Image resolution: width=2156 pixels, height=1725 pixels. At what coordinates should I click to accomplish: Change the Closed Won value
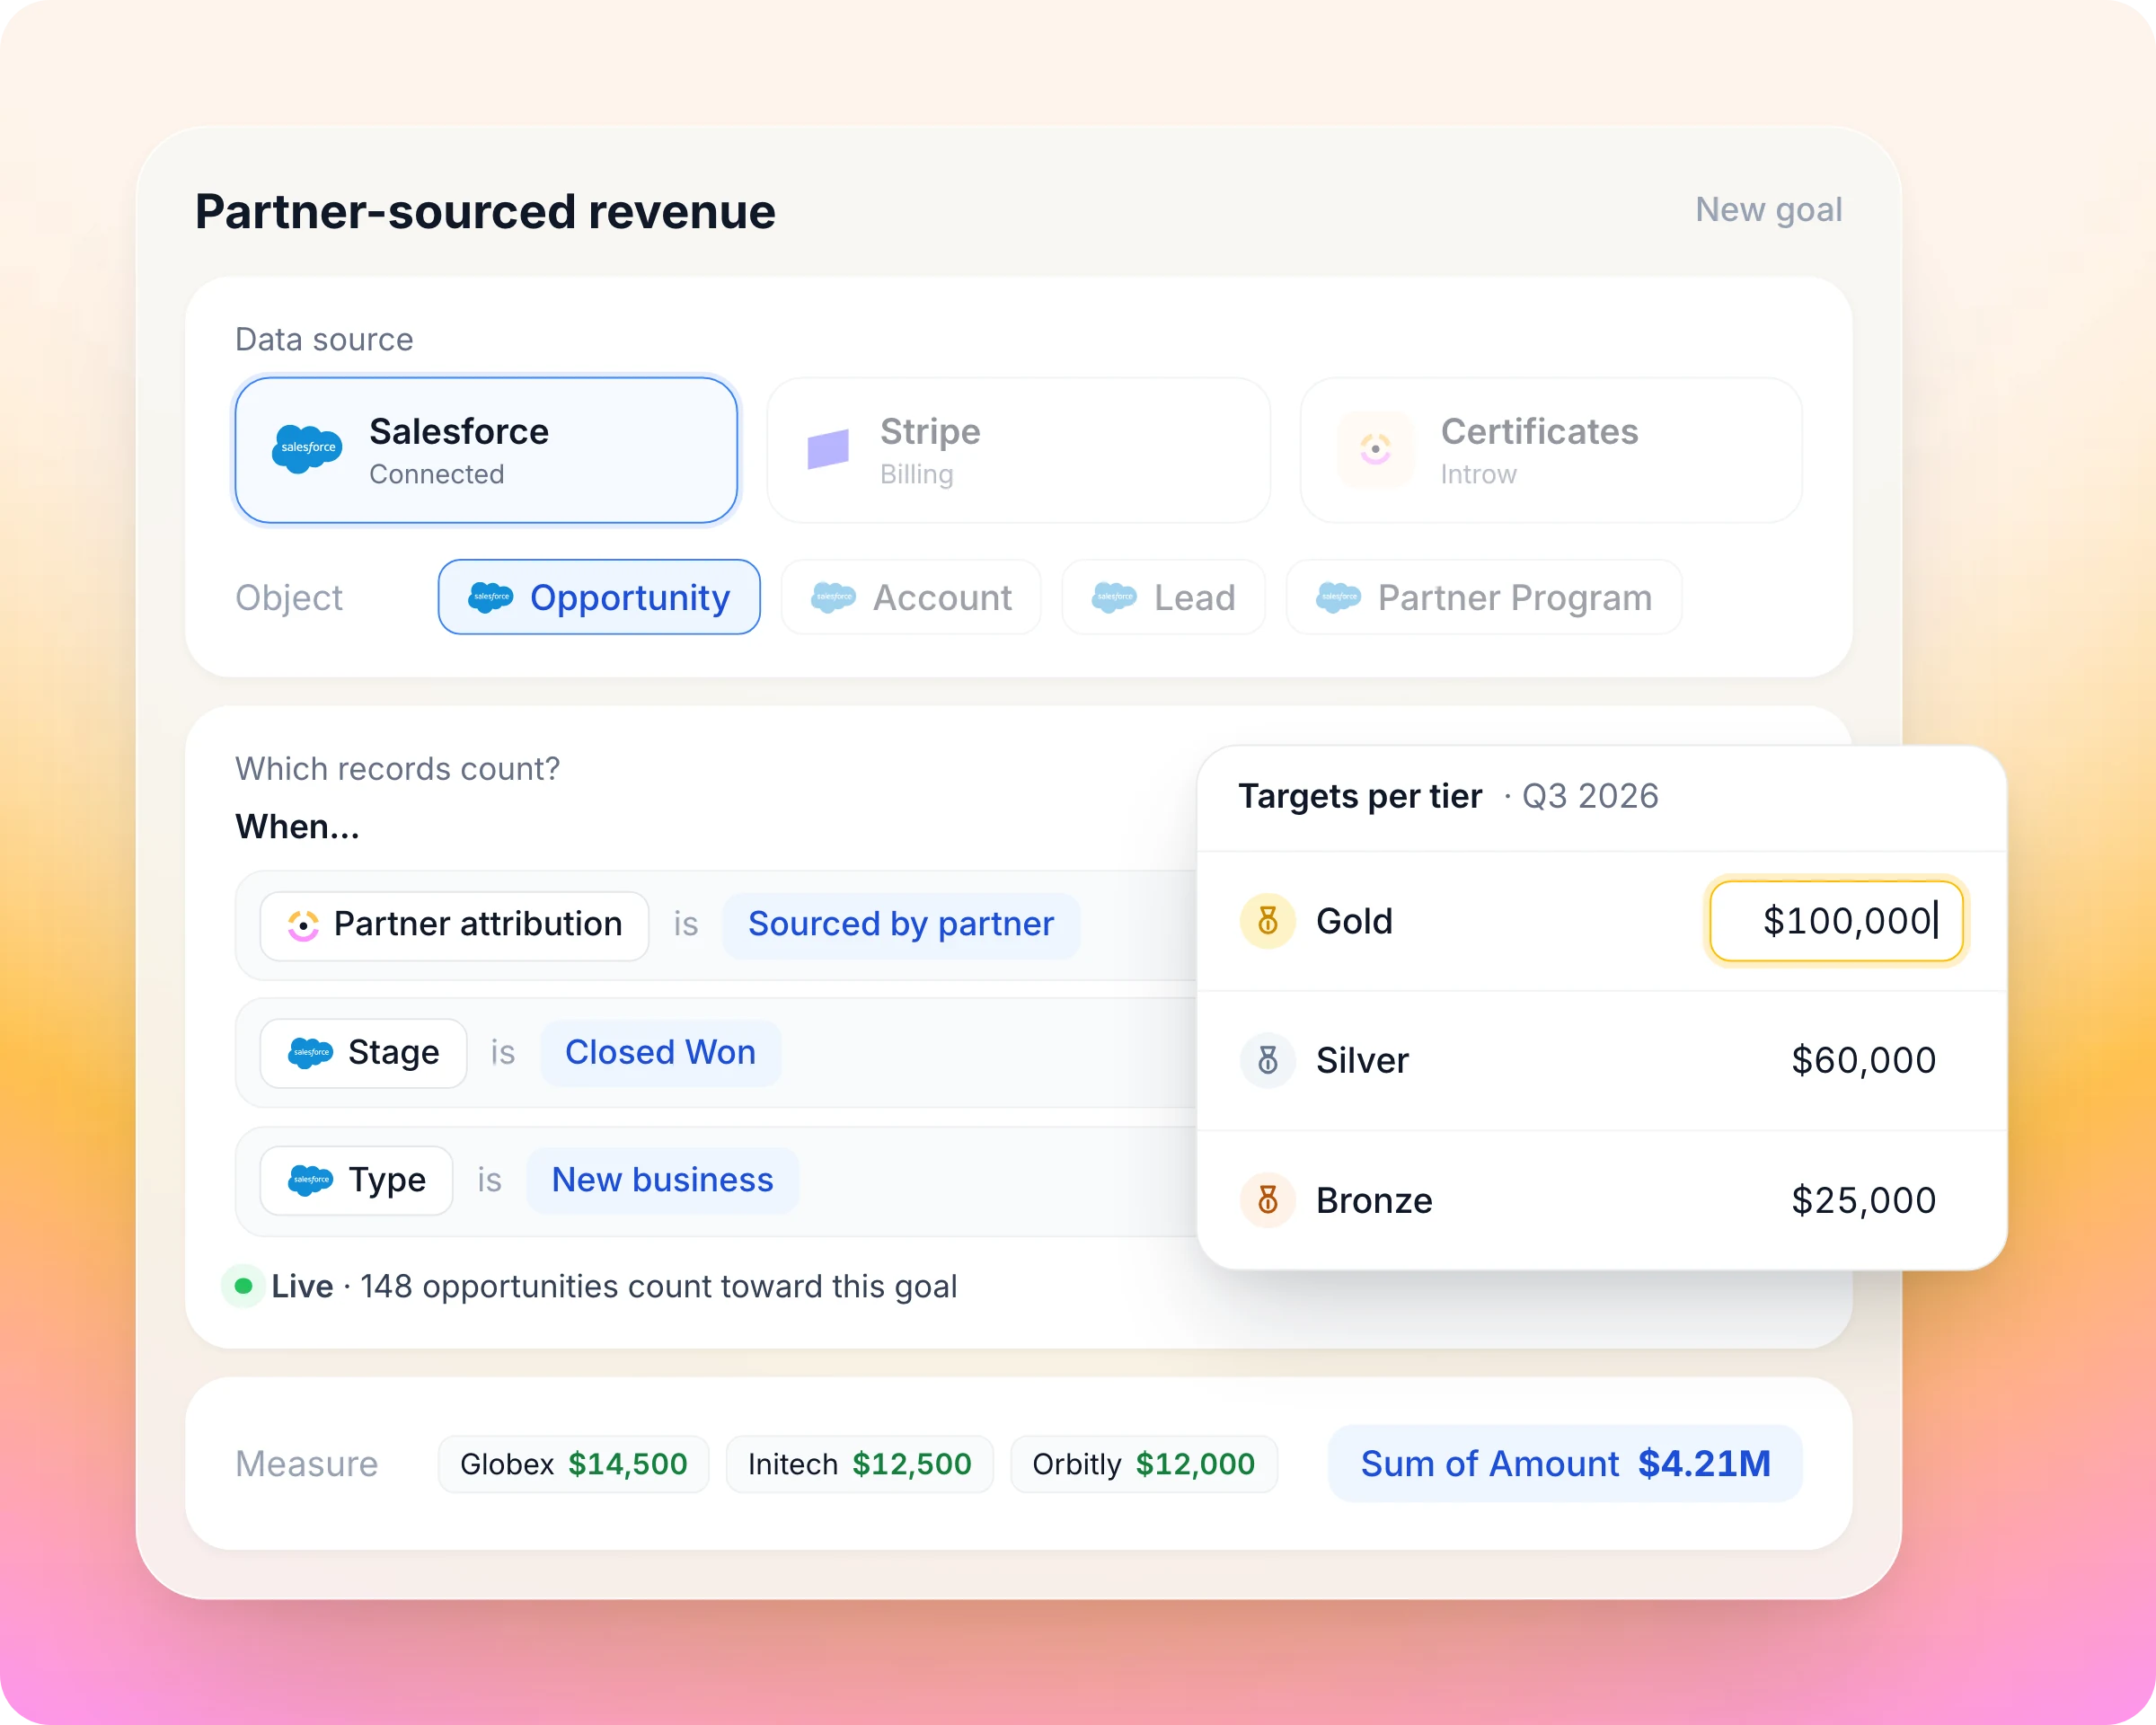660,1053
